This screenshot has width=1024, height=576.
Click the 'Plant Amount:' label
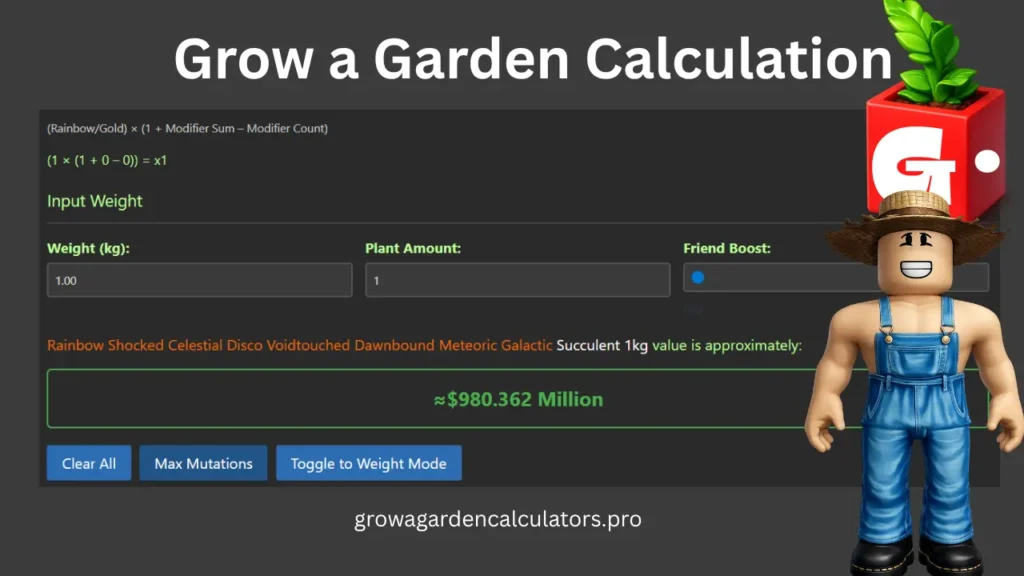tap(413, 248)
